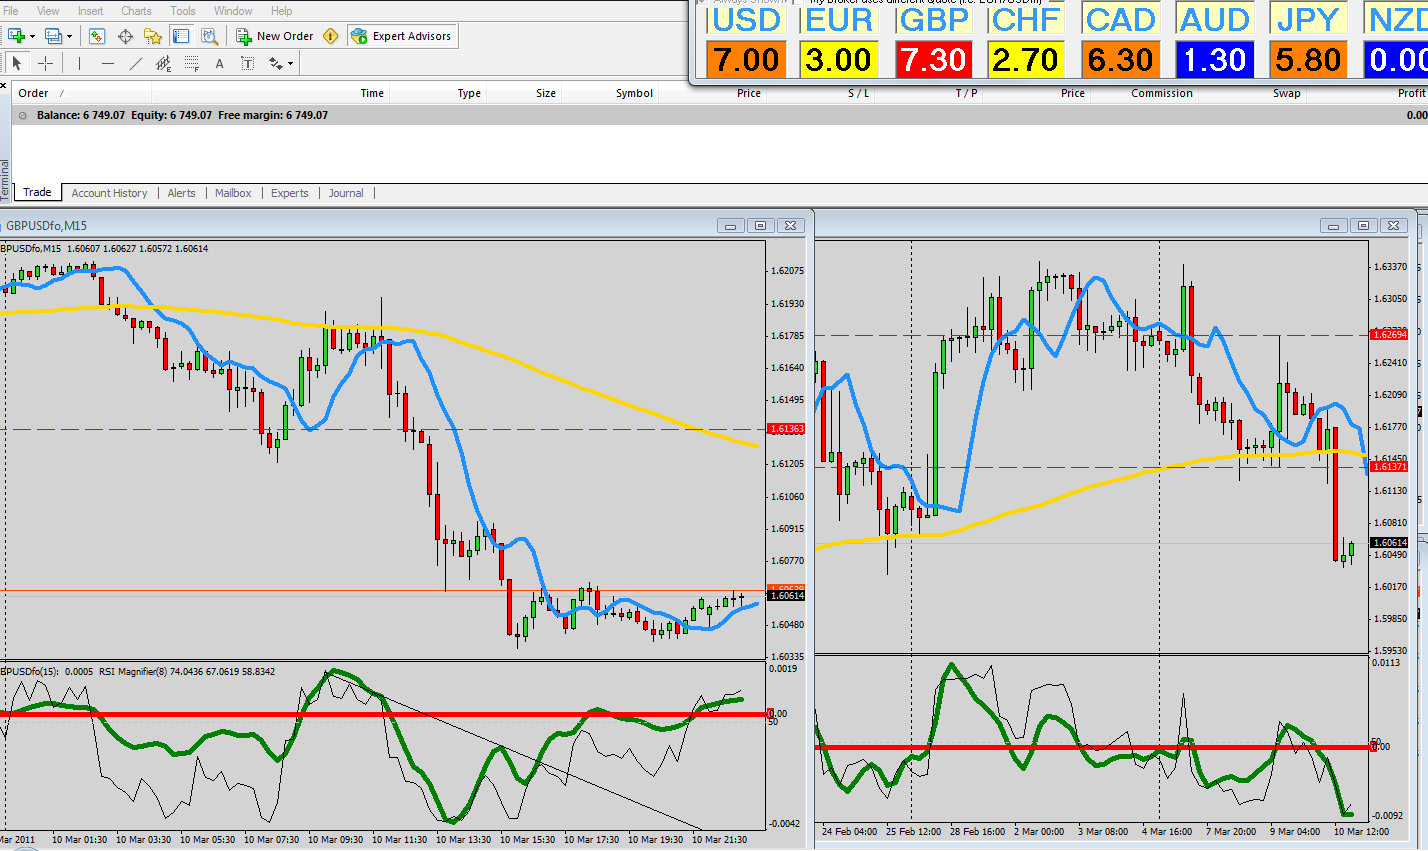
Task: Toggle the Data Window crosshair-target icon
Action: pyautogui.click(x=125, y=36)
